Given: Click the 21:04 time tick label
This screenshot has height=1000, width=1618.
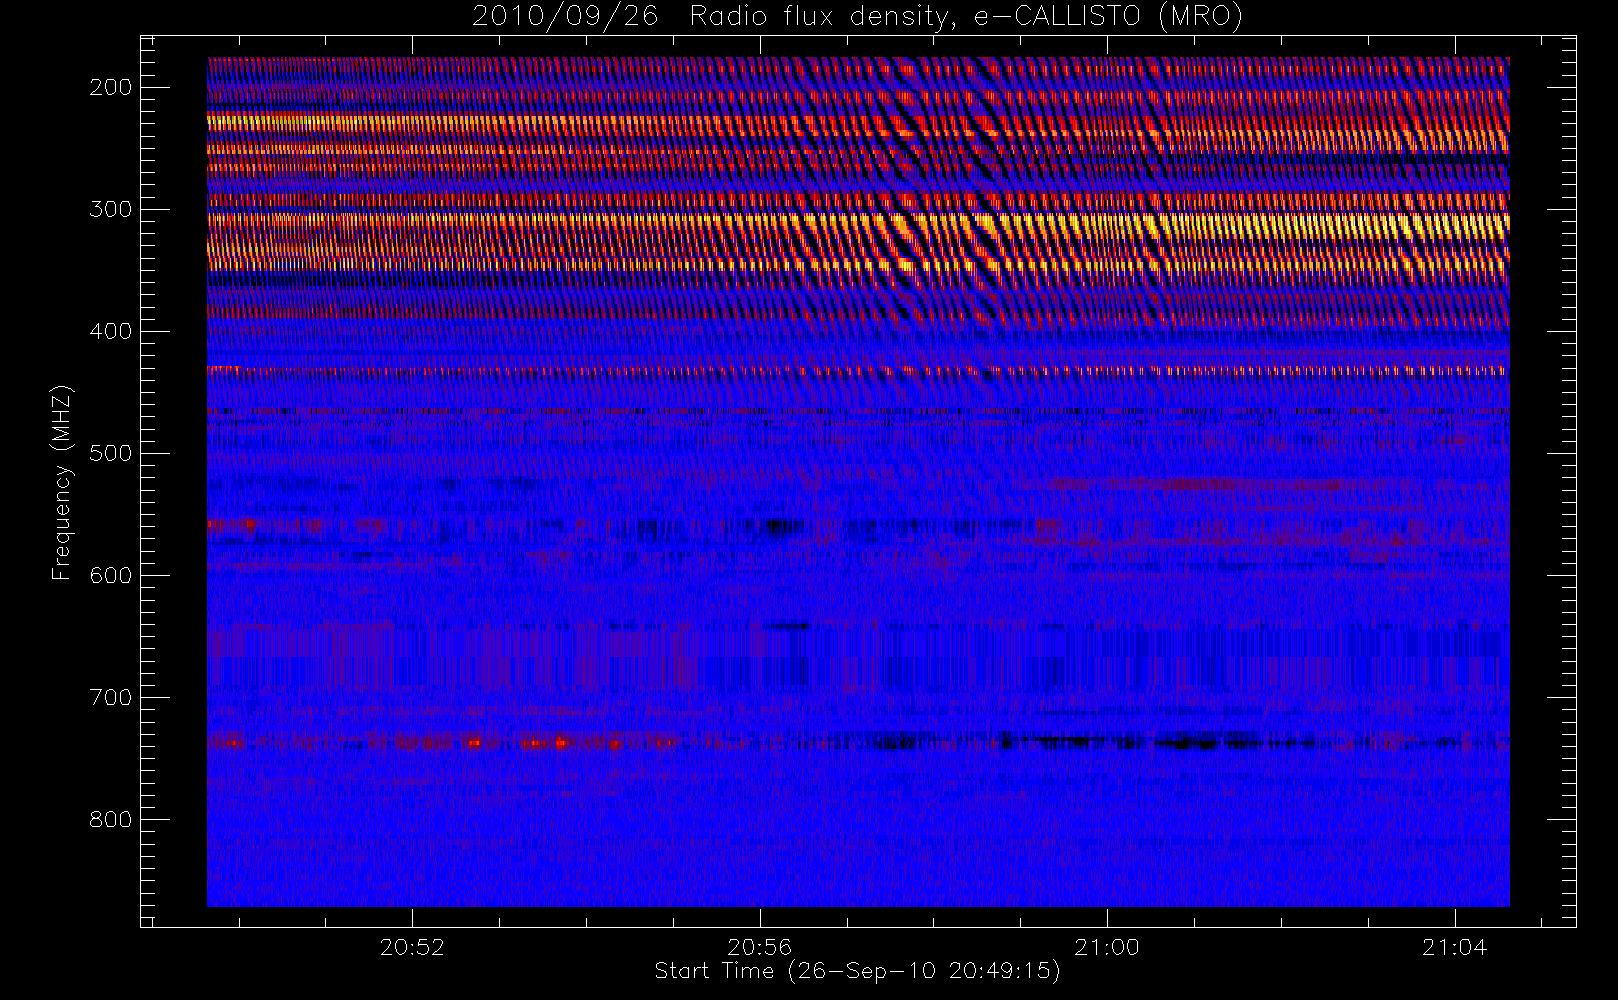Looking at the screenshot, I should tap(1454, 947).
